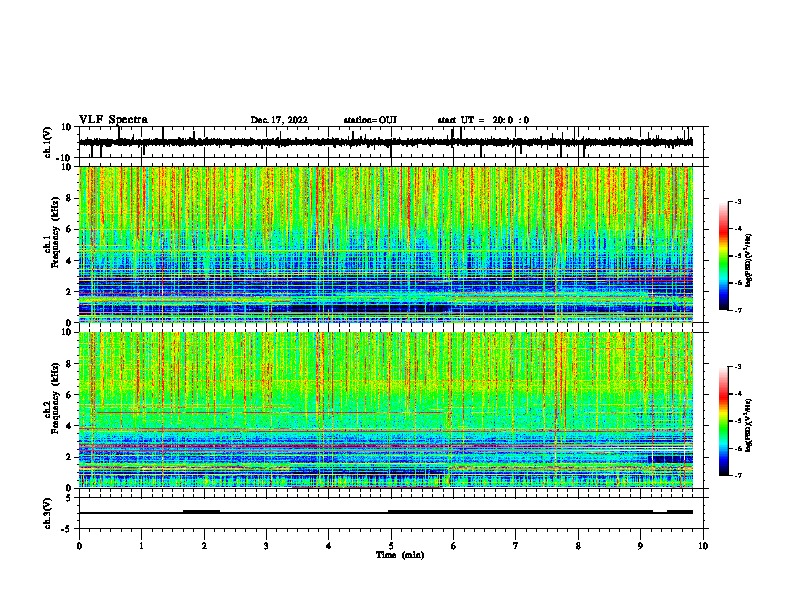Click the "ch.1 Frequency (kHz)" axis label

[51, 232]
